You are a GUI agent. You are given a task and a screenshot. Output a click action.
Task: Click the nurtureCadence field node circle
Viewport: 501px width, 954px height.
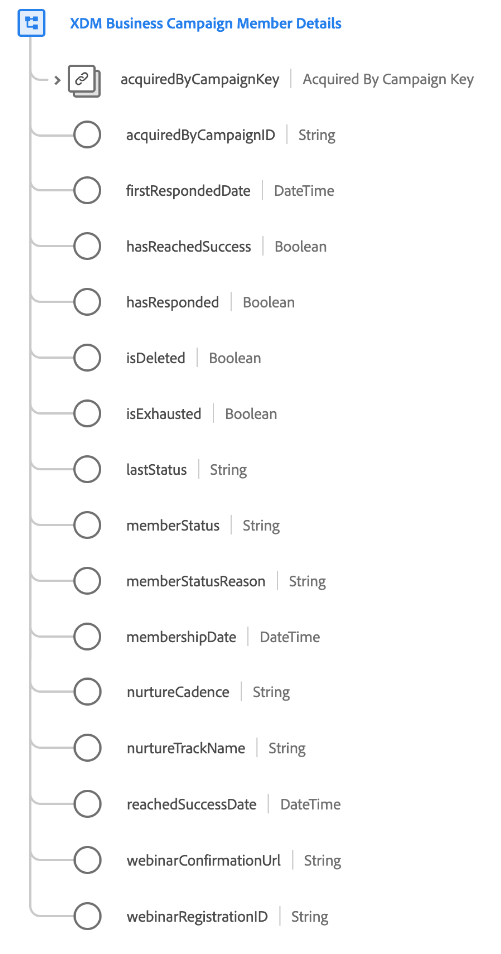(87, 692)
